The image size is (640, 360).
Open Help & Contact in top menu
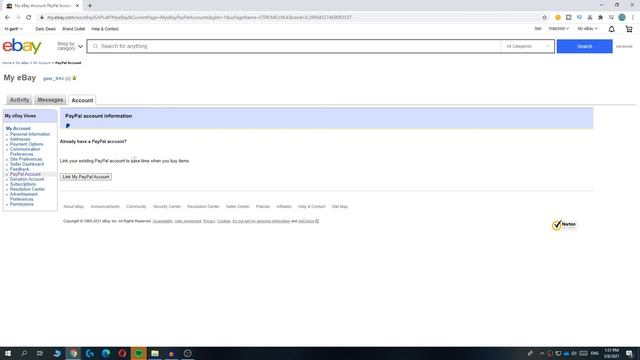(105, 29)
